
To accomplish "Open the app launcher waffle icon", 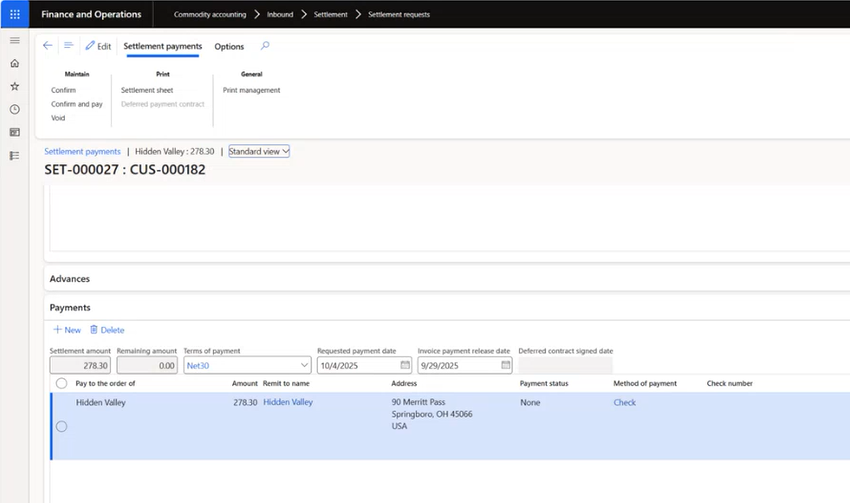I will point(14,15).
